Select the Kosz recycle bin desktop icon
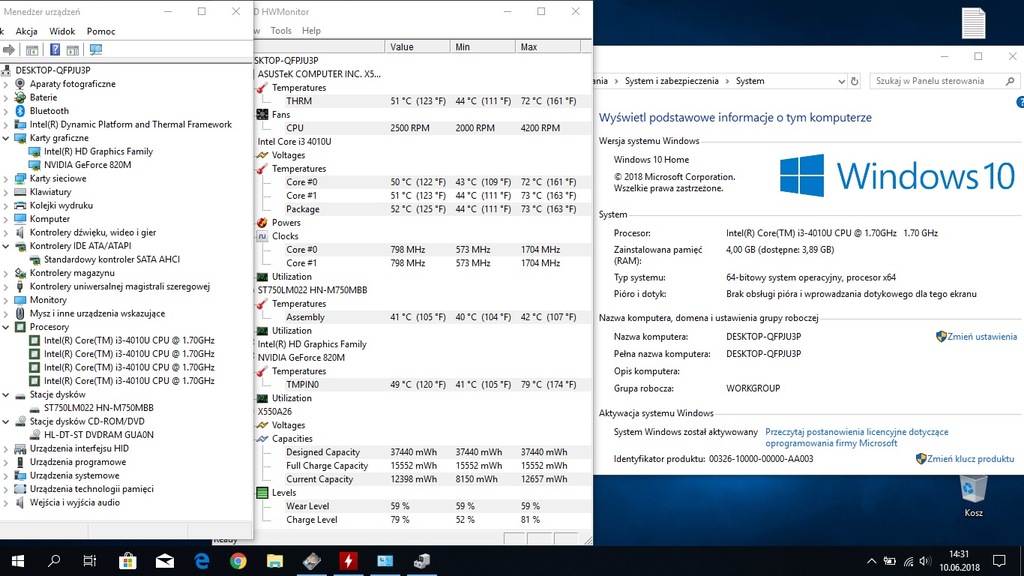This screenshot has height=576, width=1024. (x=973, y=496)
